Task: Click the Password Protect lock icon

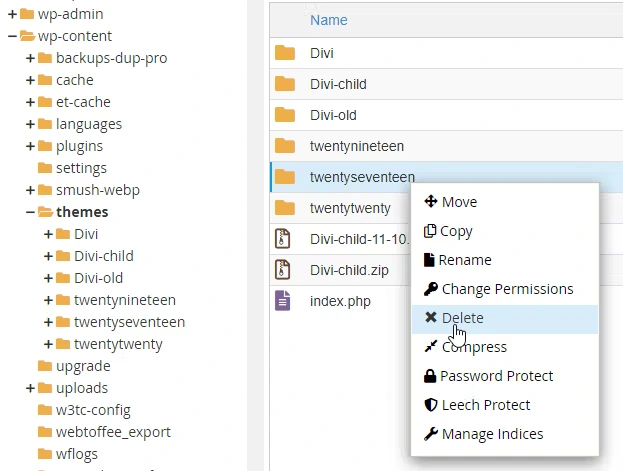Action: [x=430, y=376]
